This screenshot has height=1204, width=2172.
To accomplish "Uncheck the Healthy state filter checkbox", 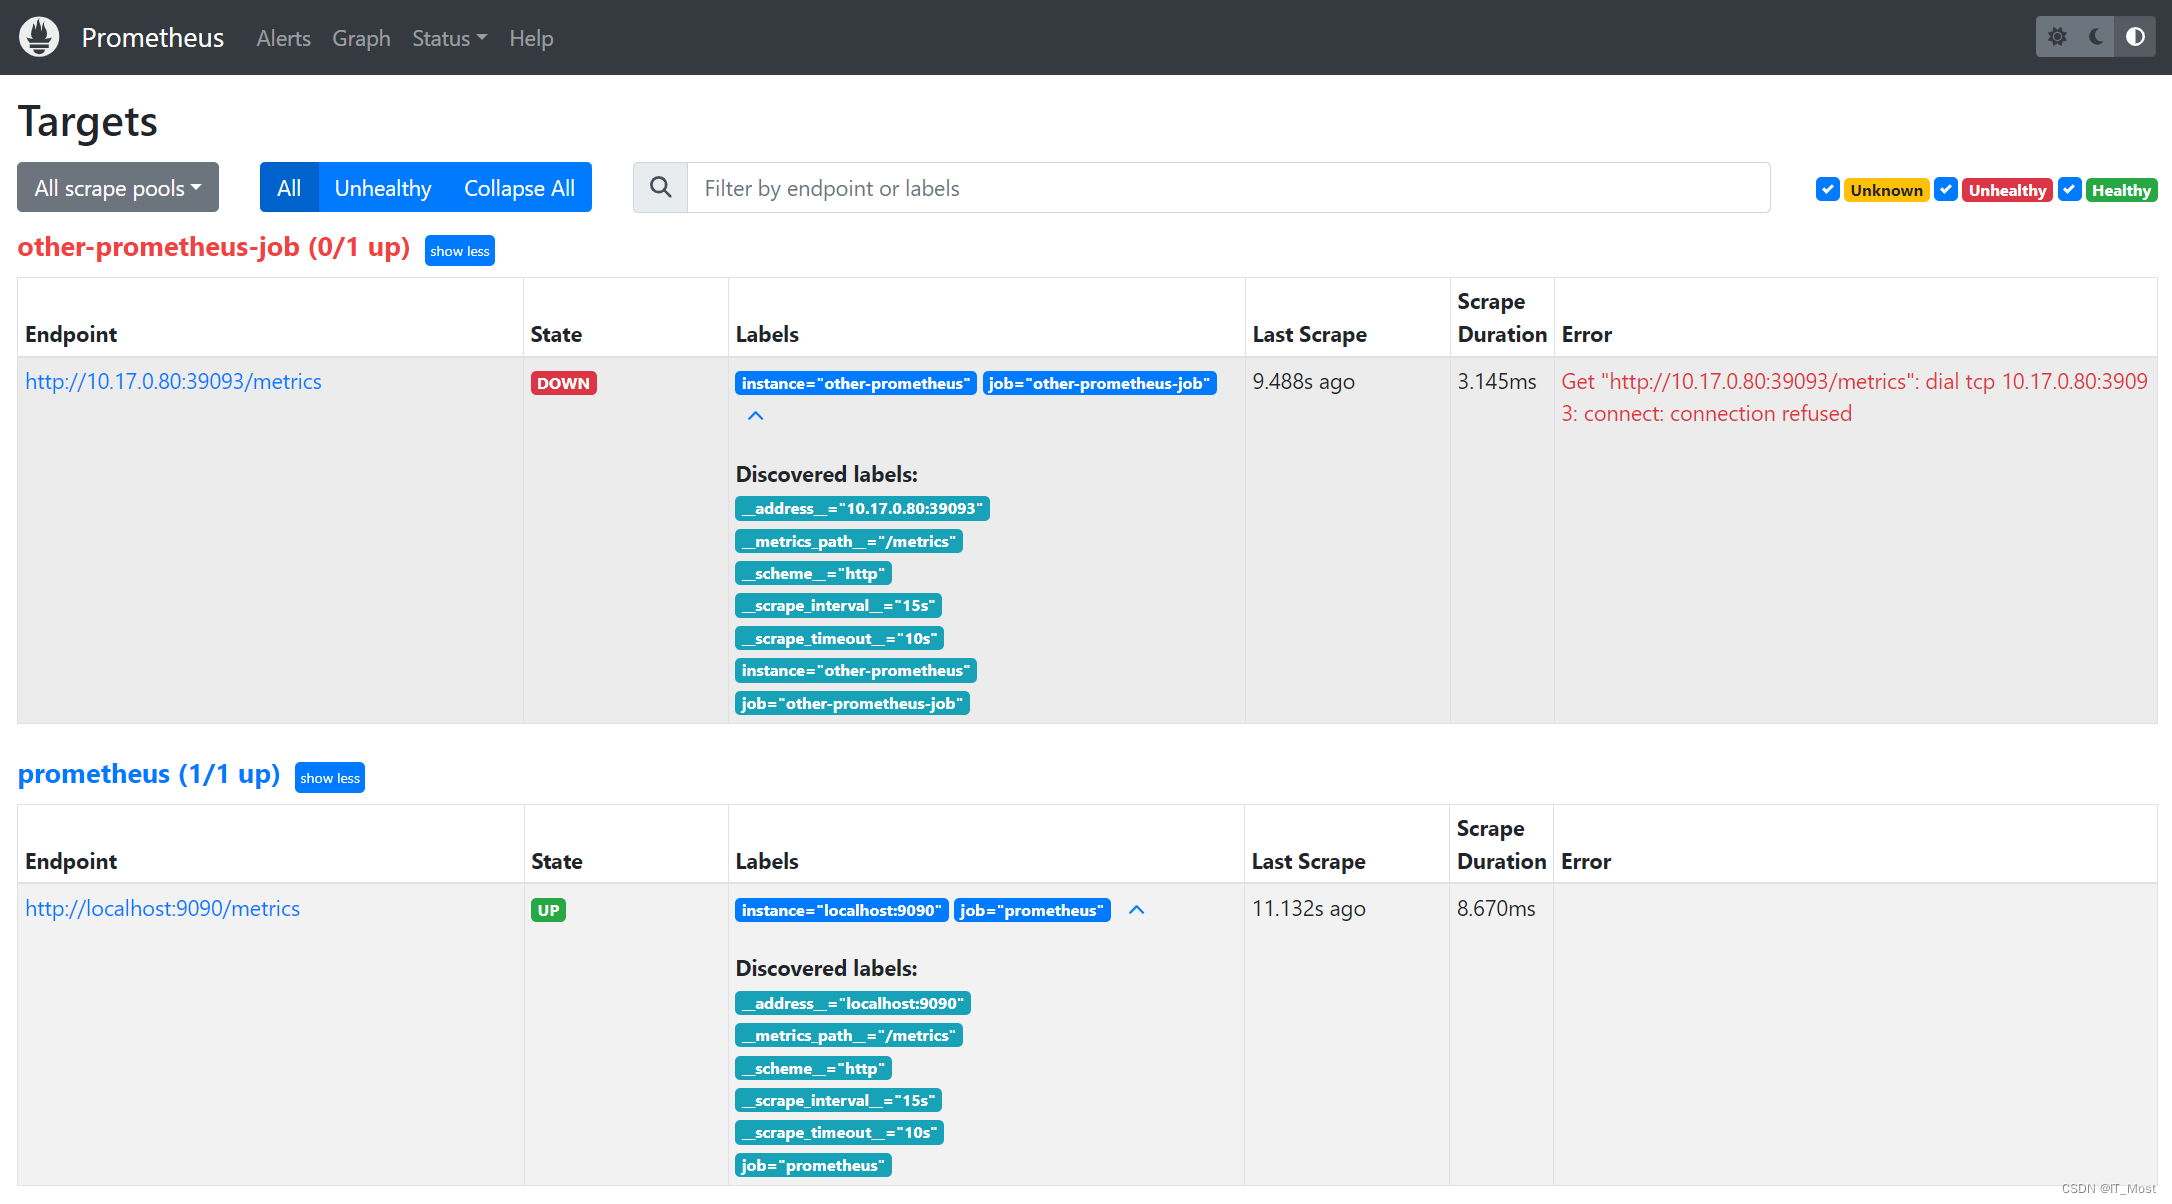I will pos(2069,189).
